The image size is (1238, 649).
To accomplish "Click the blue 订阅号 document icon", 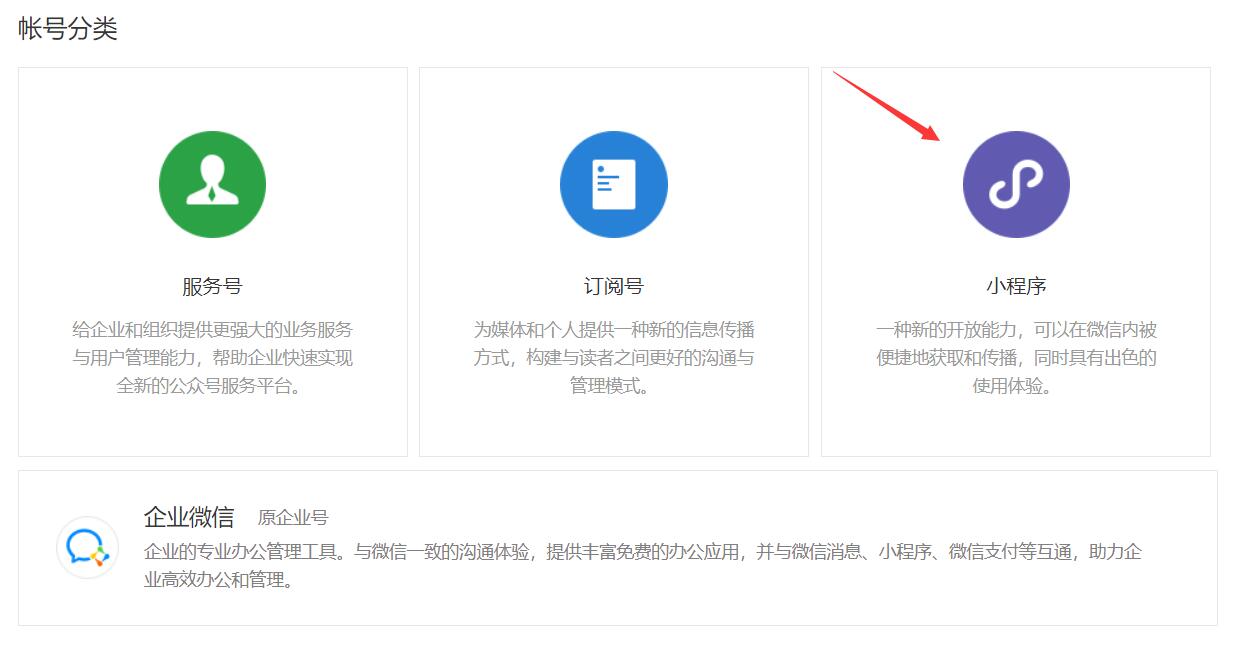I will tap(613, 184).
